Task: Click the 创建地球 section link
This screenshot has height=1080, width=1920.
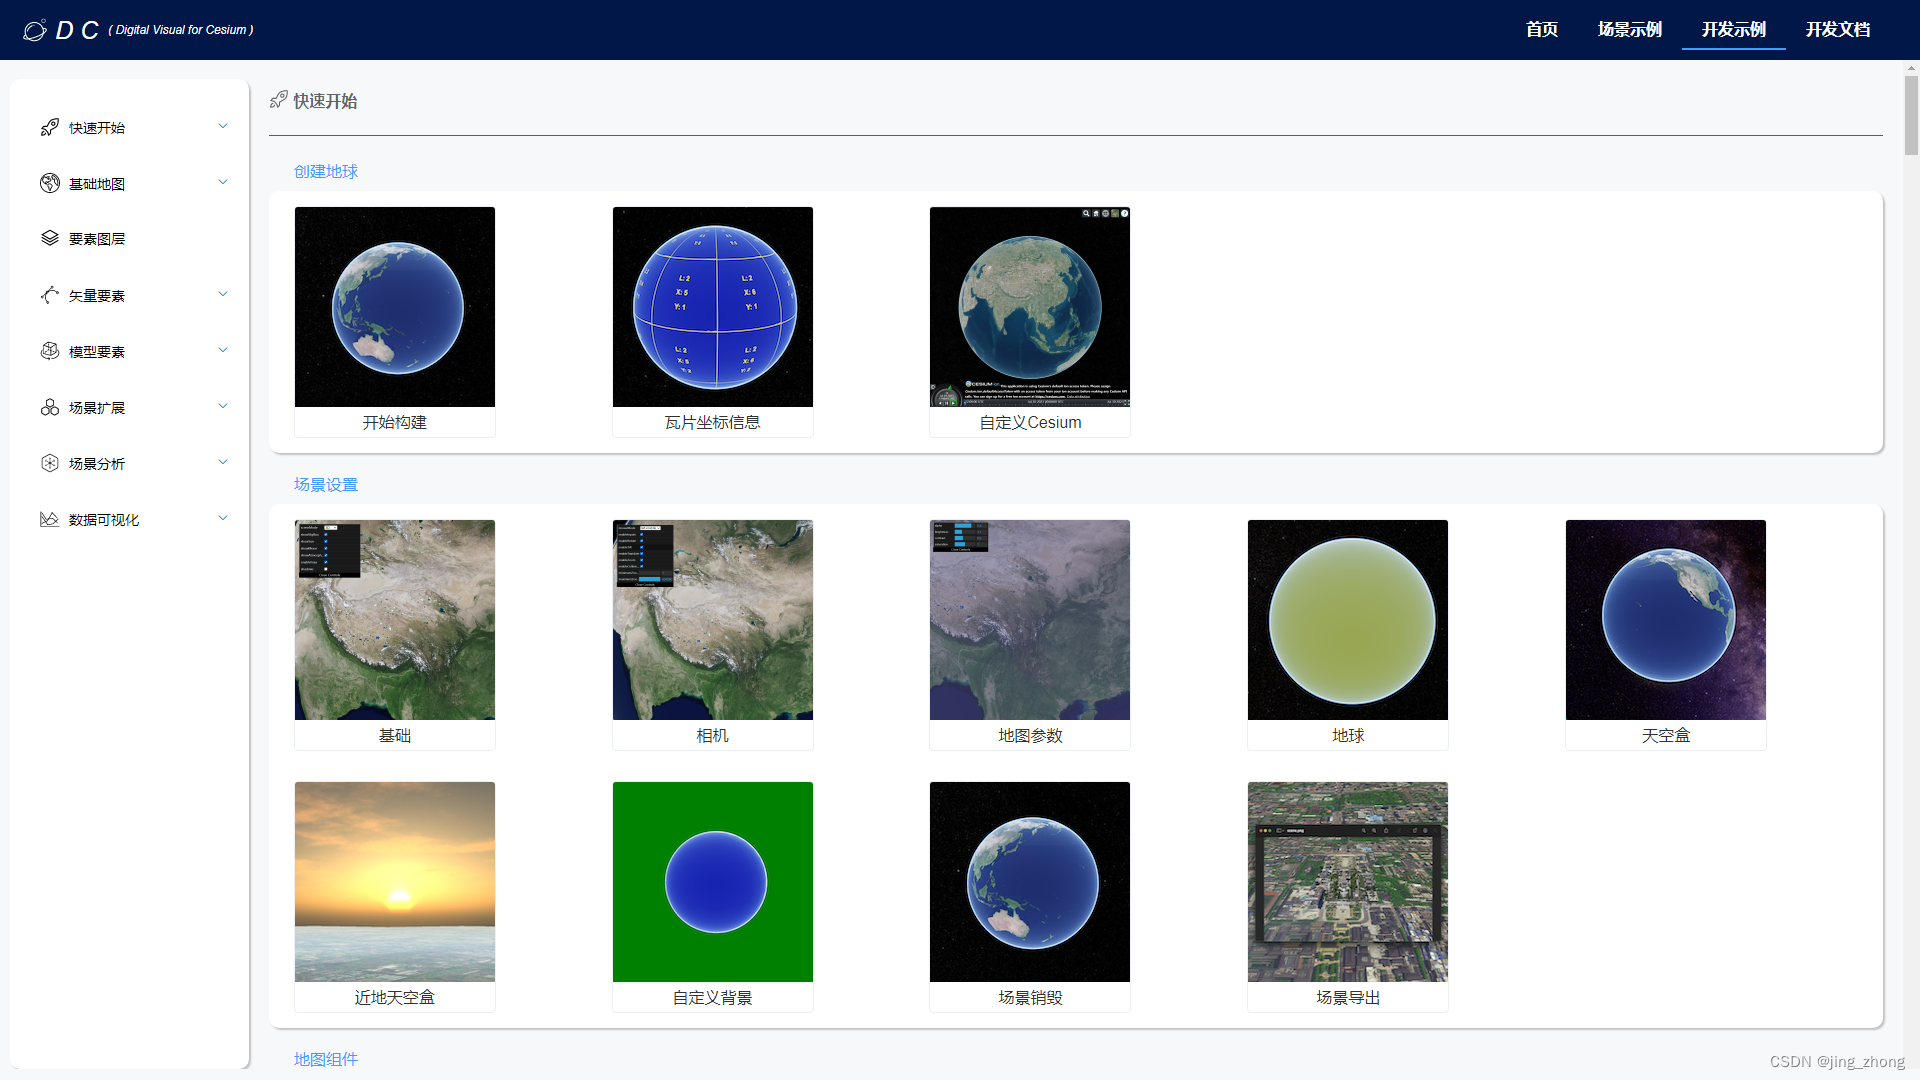Action: coord(325,171)
